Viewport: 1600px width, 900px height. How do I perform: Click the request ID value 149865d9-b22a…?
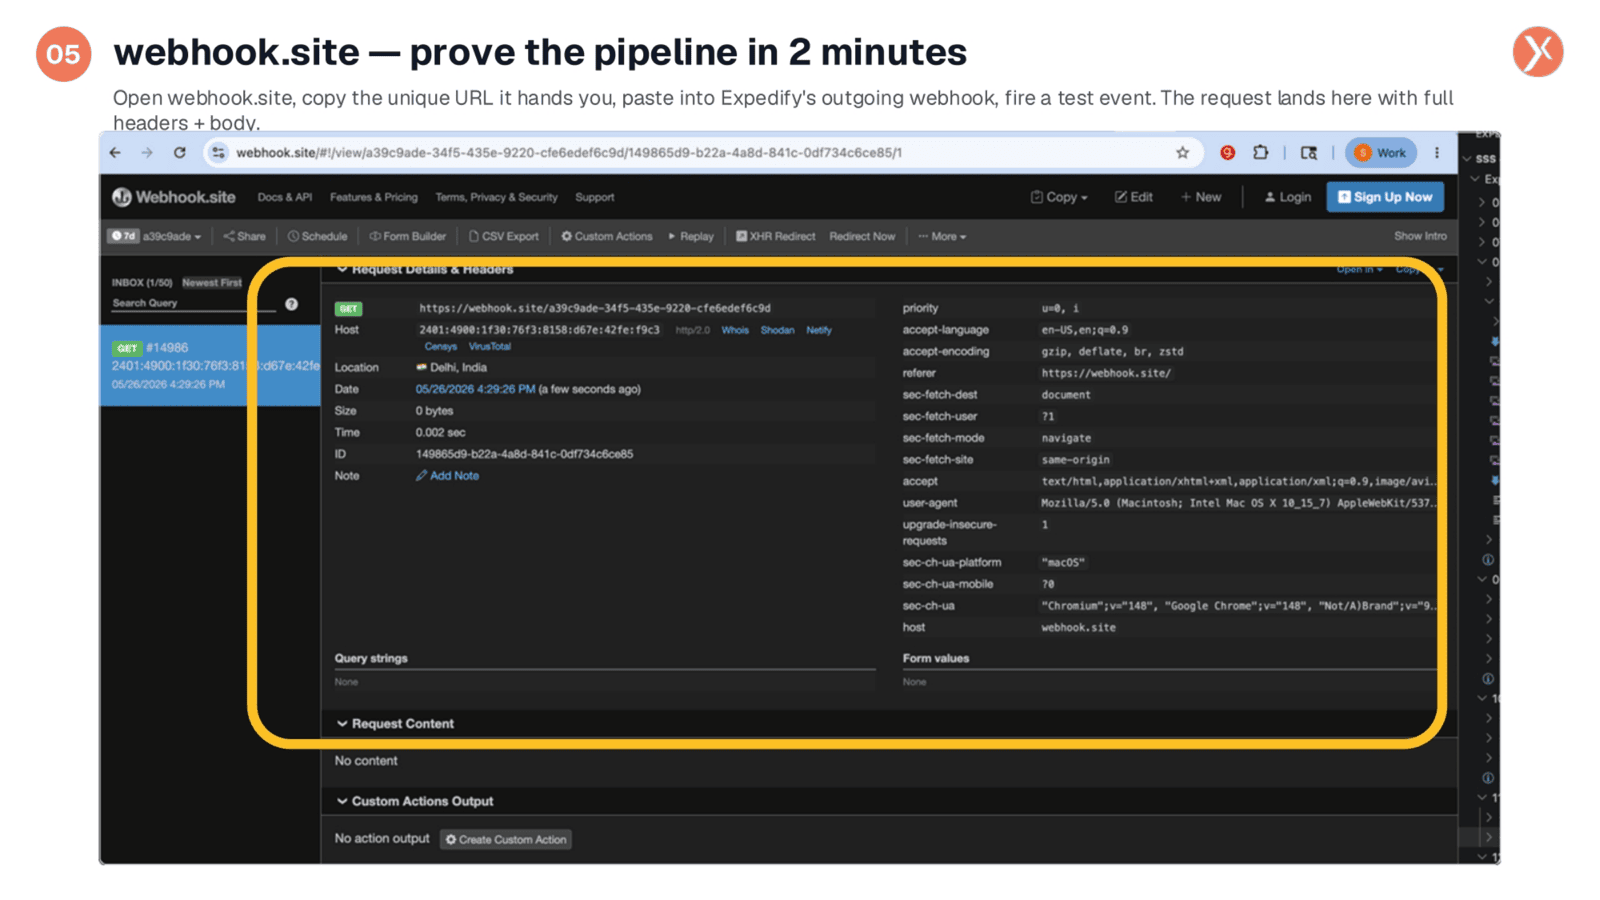pyautogui.click(x=524, y=454)
